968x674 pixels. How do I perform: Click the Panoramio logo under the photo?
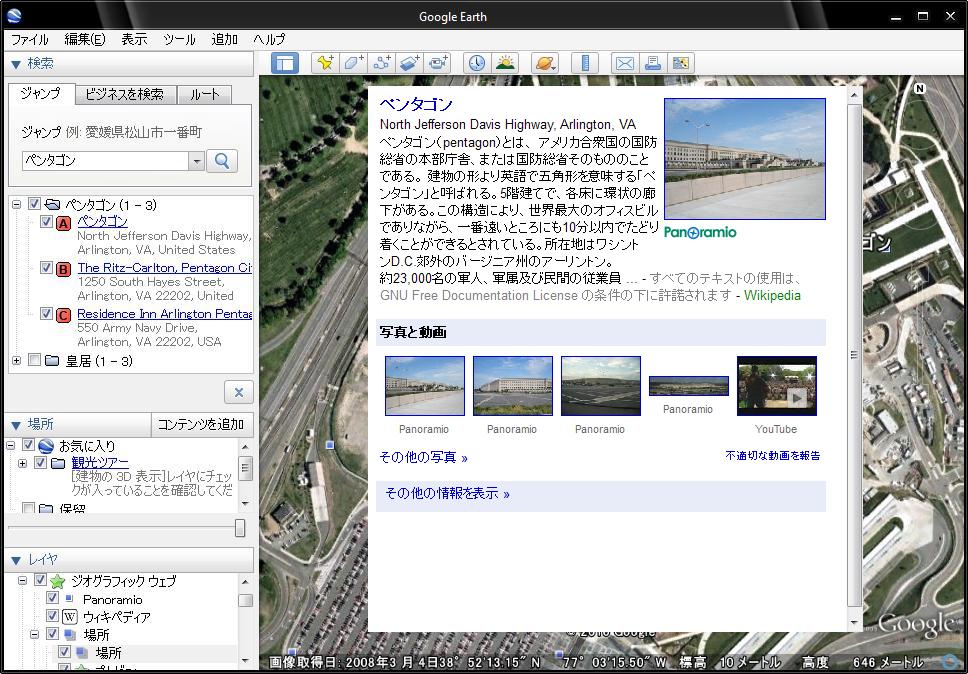coord(700,232)
